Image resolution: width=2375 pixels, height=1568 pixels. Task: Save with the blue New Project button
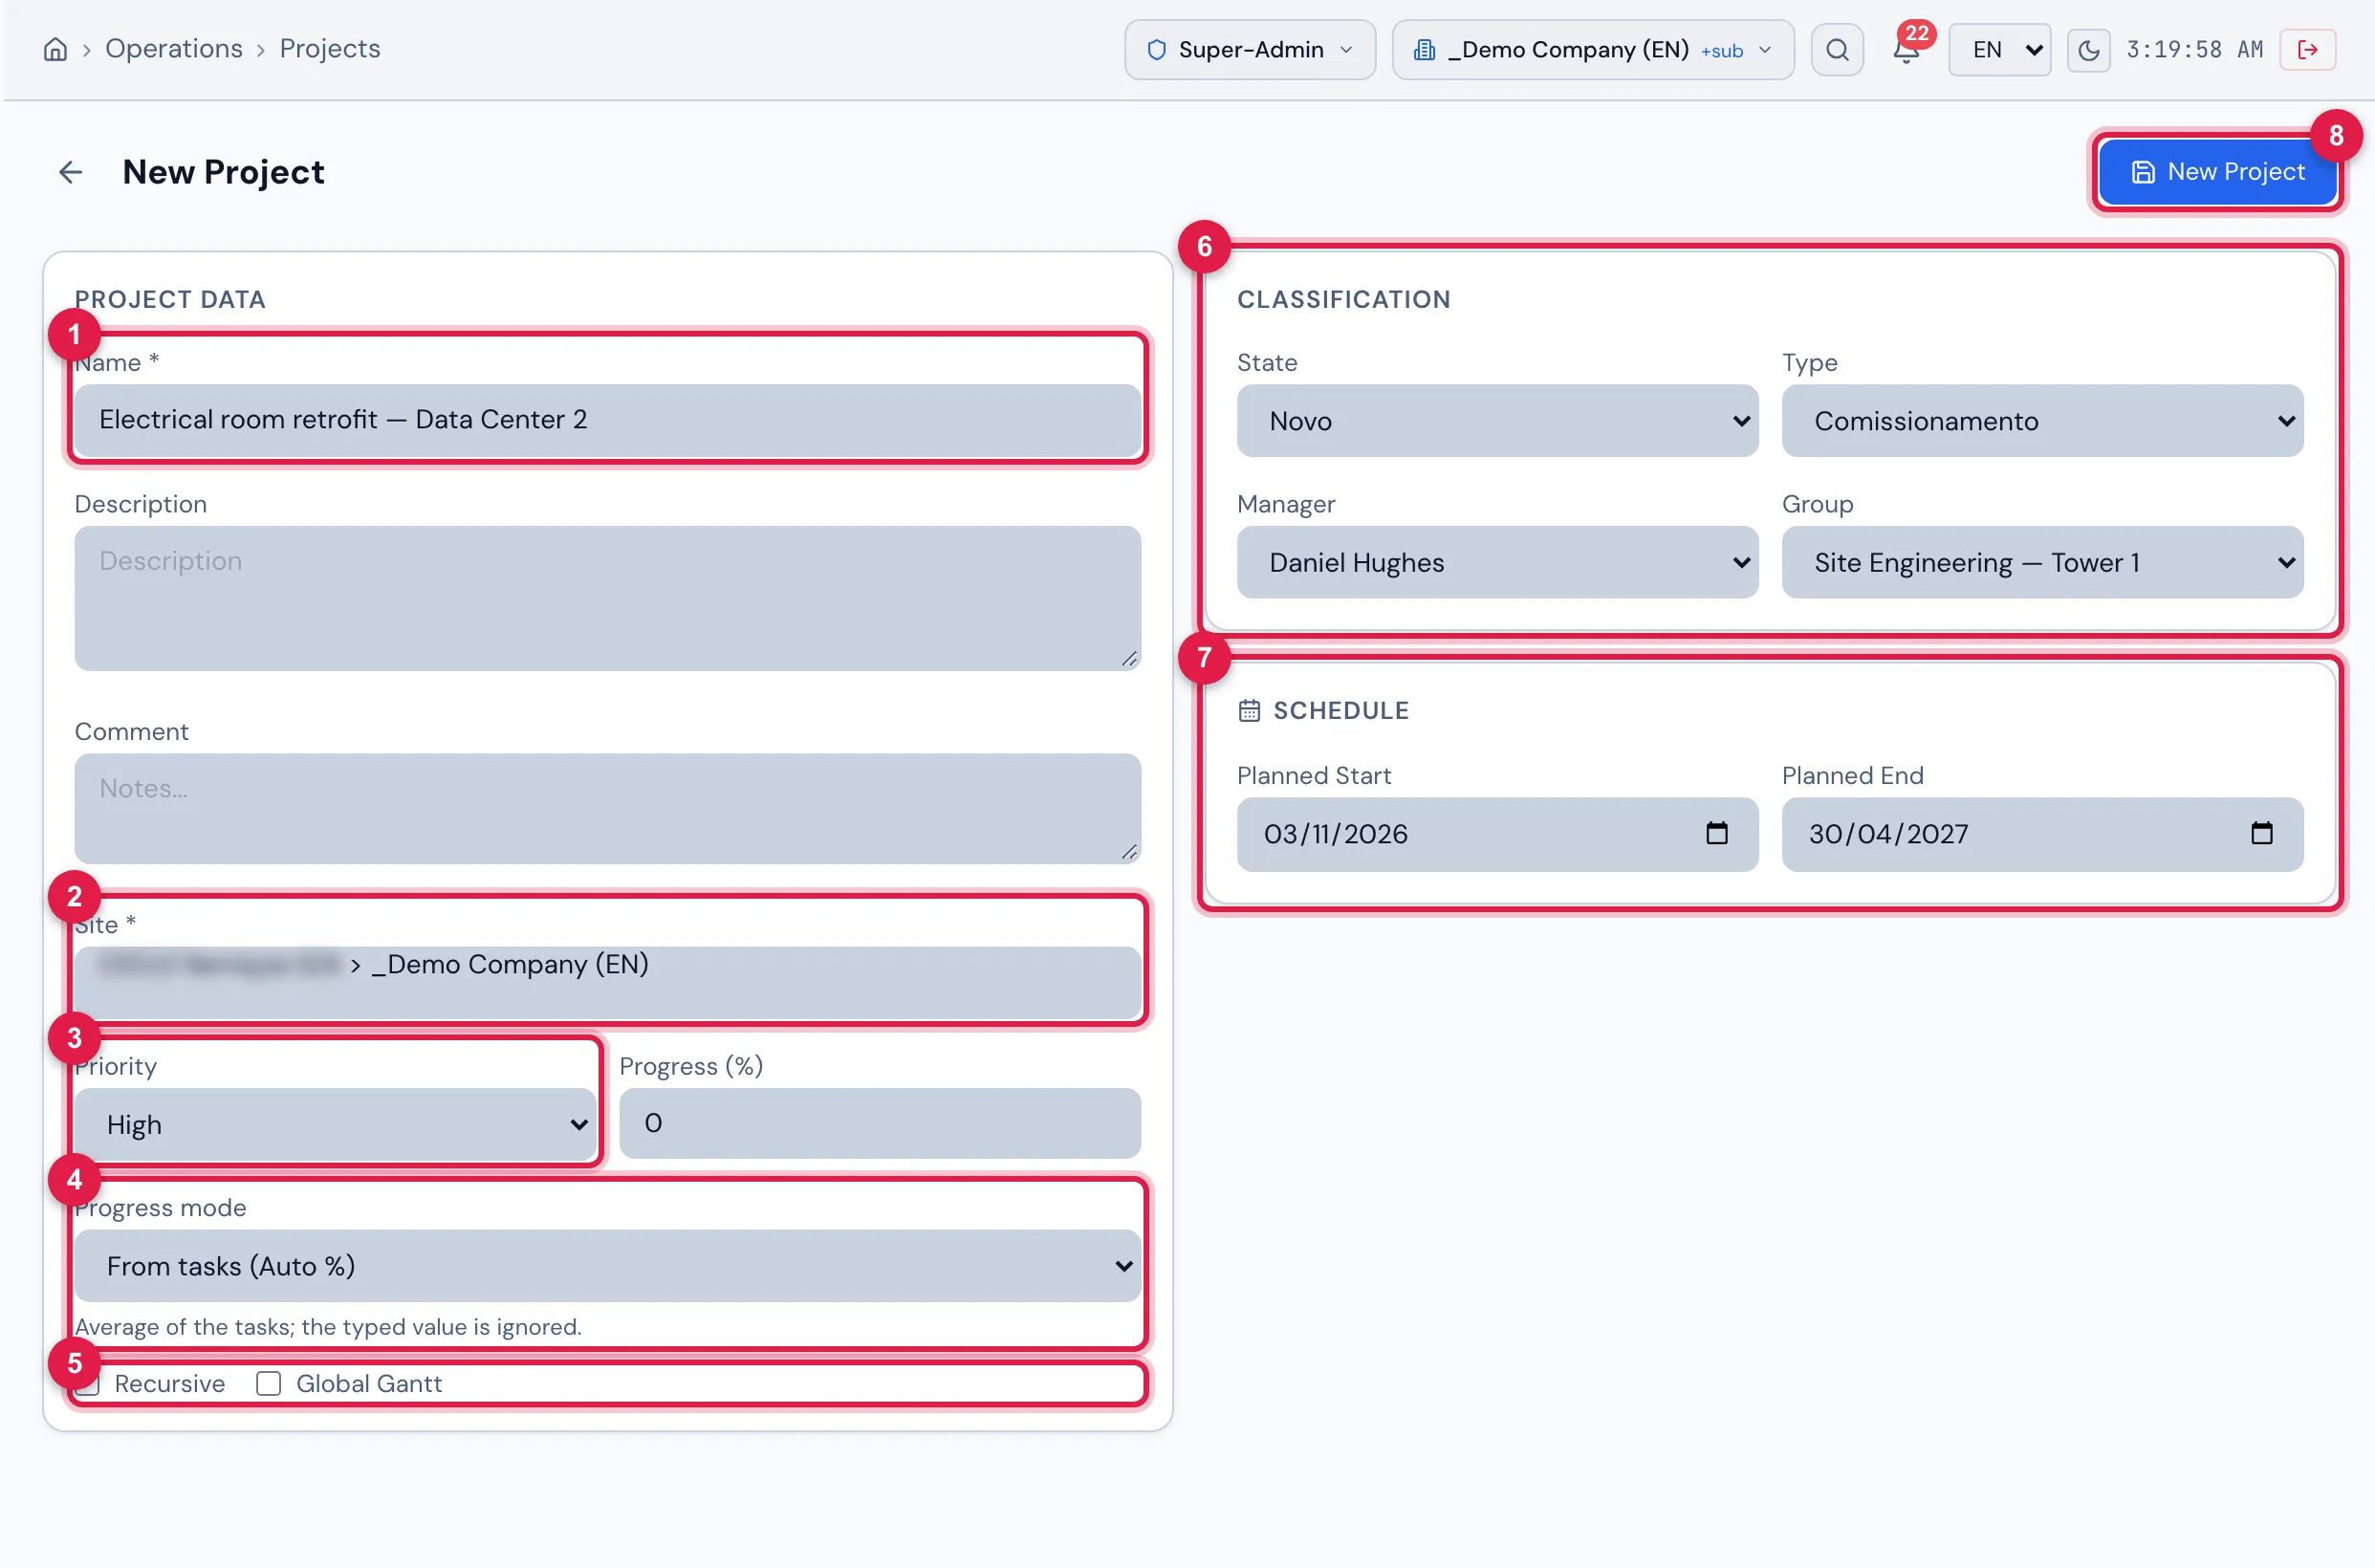[x=2217, y=172]
